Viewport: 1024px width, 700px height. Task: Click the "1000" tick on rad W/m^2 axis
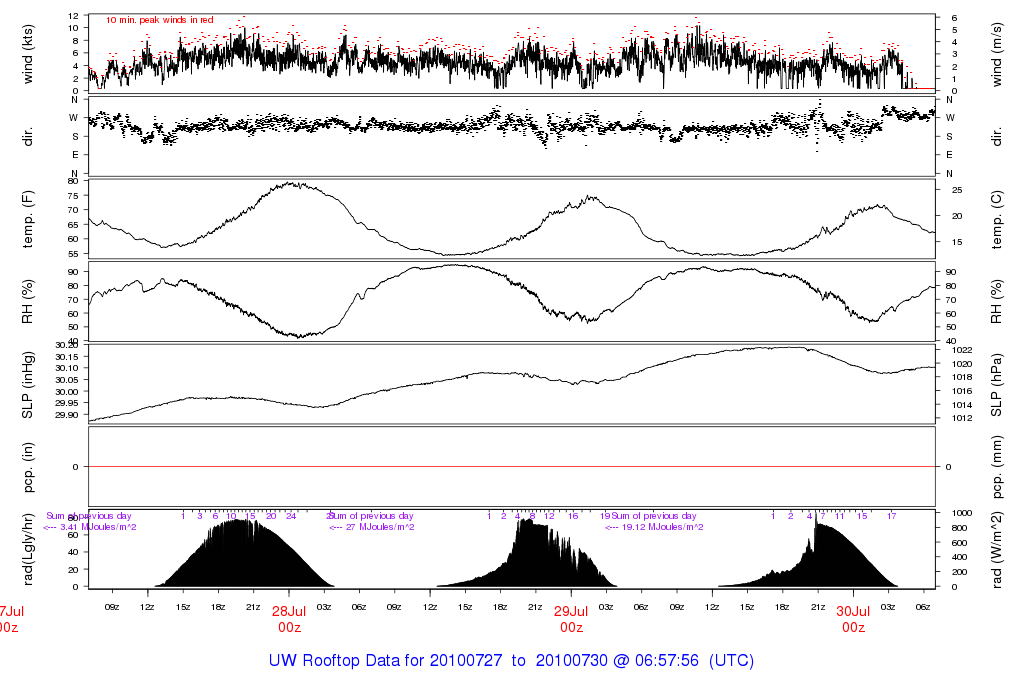tap(962, 513)
